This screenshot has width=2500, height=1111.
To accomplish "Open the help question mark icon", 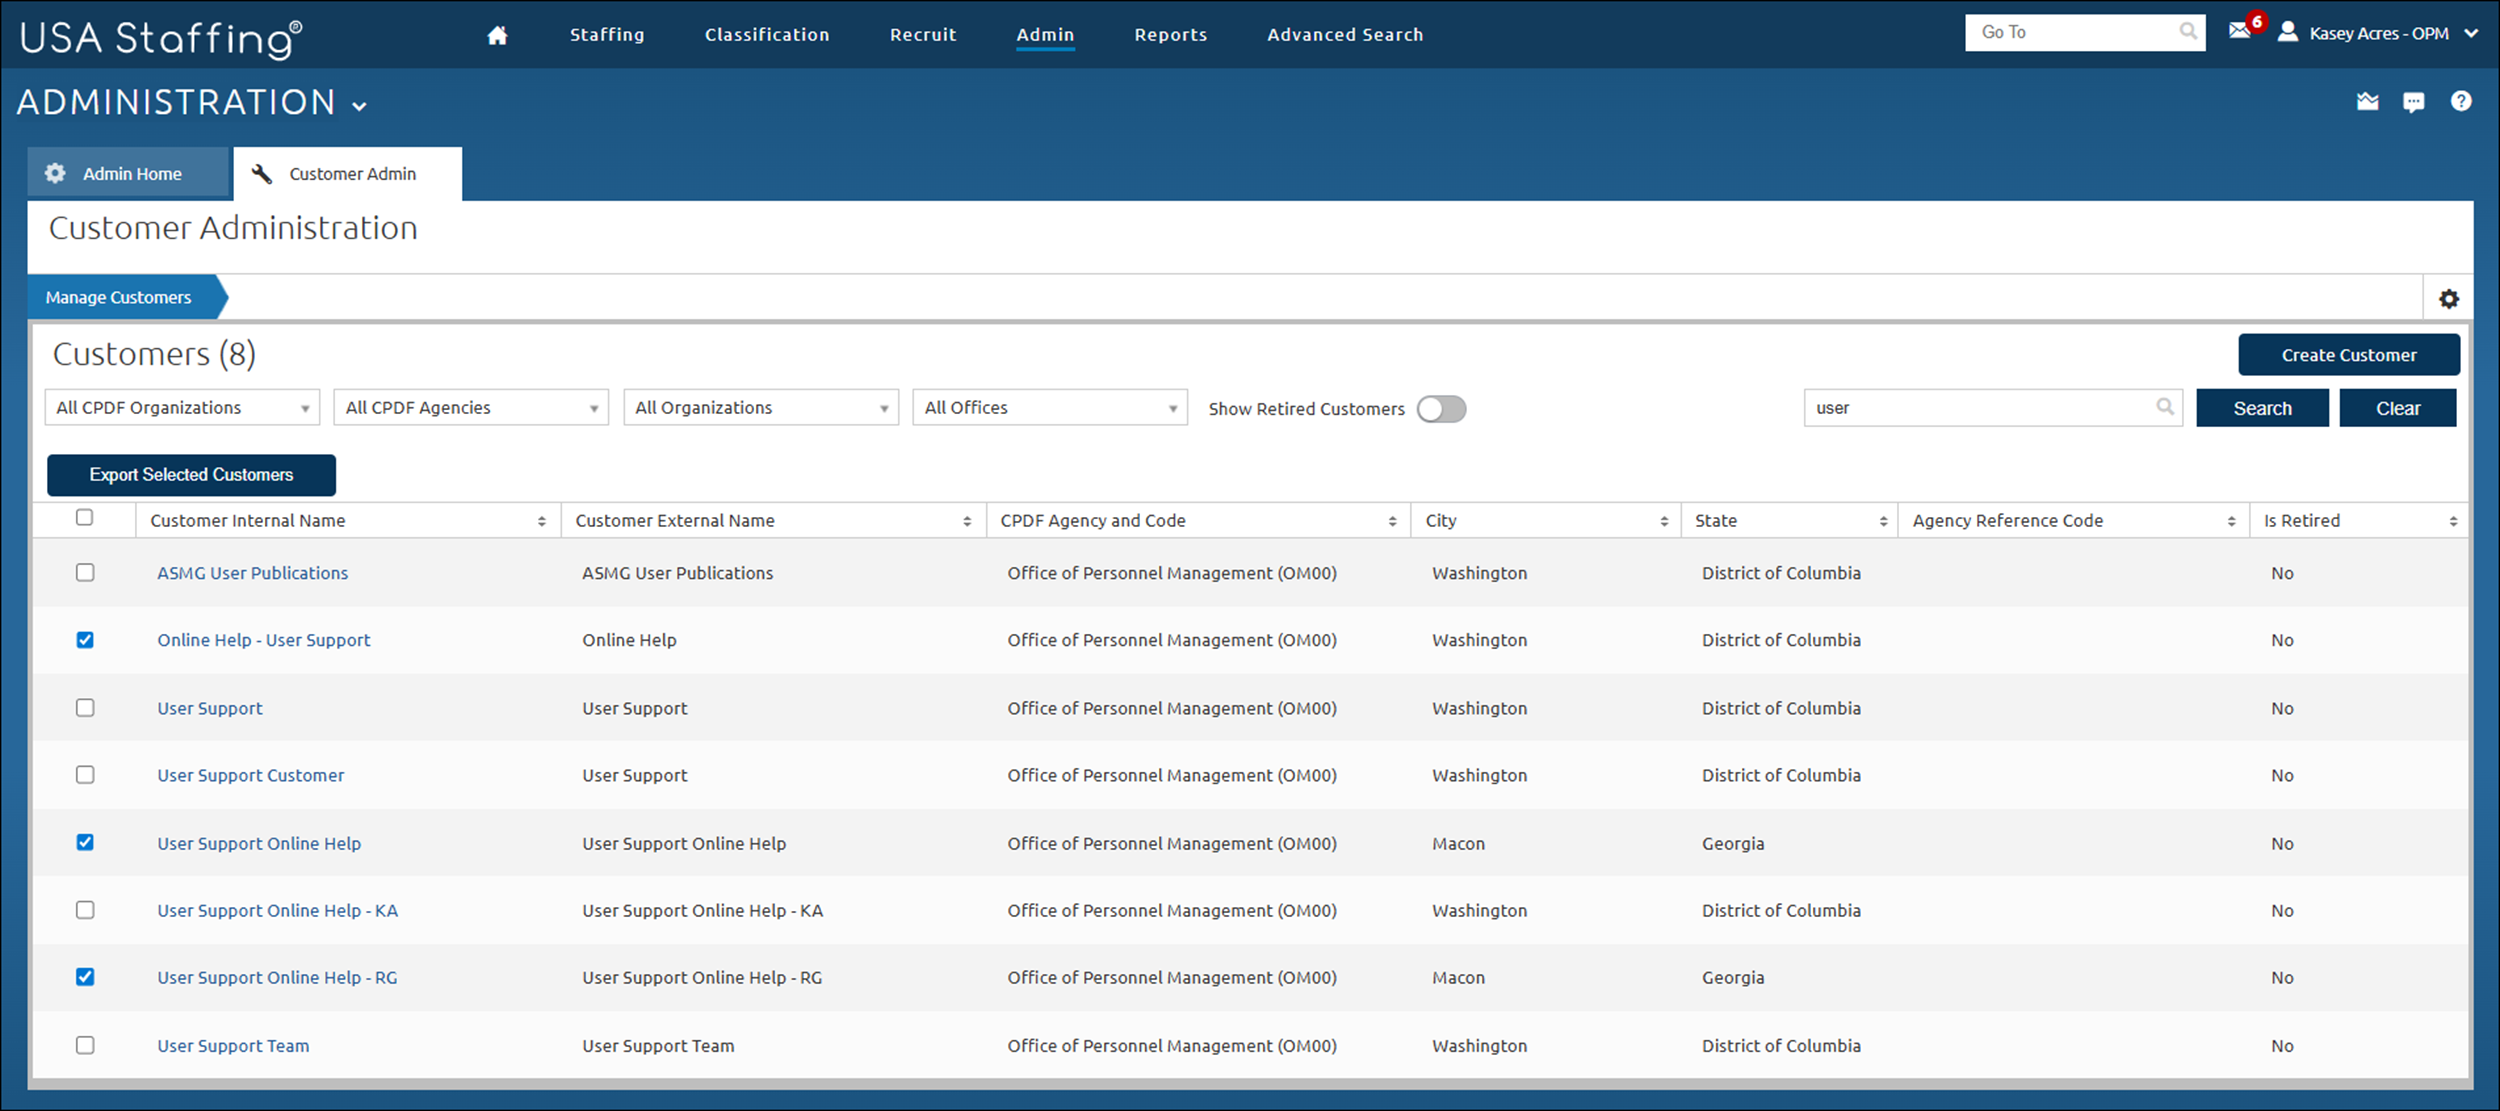I will [x=2461, y=101].
